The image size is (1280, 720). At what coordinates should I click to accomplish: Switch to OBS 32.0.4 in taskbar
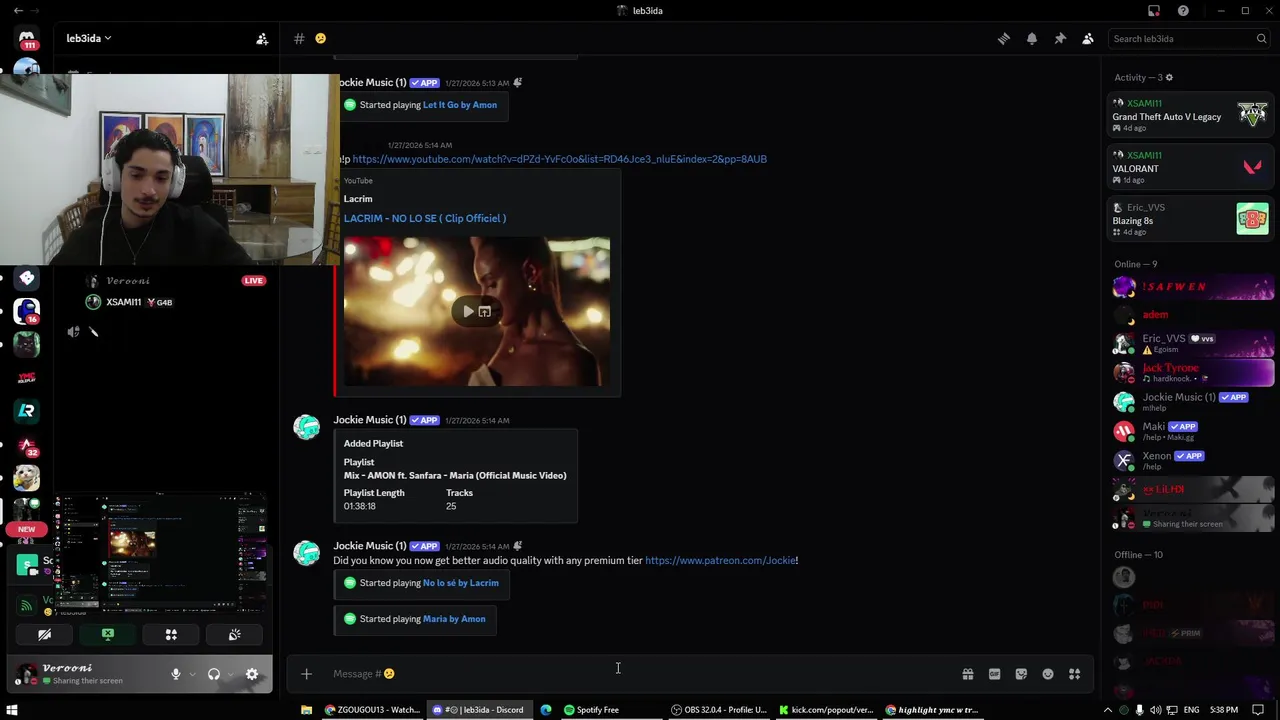click(719, 710)
